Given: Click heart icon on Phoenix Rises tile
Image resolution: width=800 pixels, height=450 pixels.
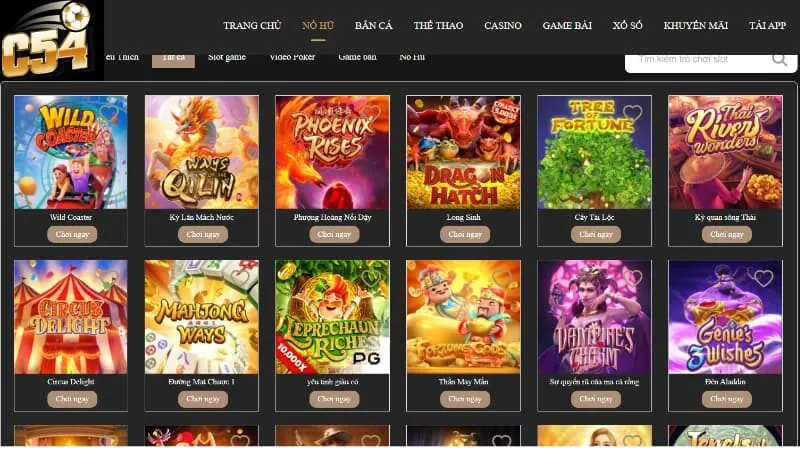Looking at the screenshot, I should click(370, 113).
